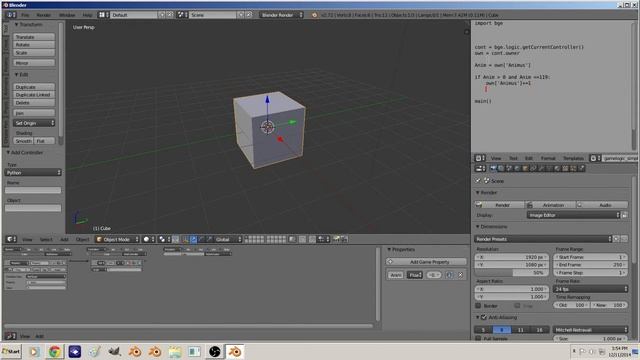The height and width of the screenshot is (360, 640).
Task: Open the Render Presets dropdown
Action: [543, 239]
